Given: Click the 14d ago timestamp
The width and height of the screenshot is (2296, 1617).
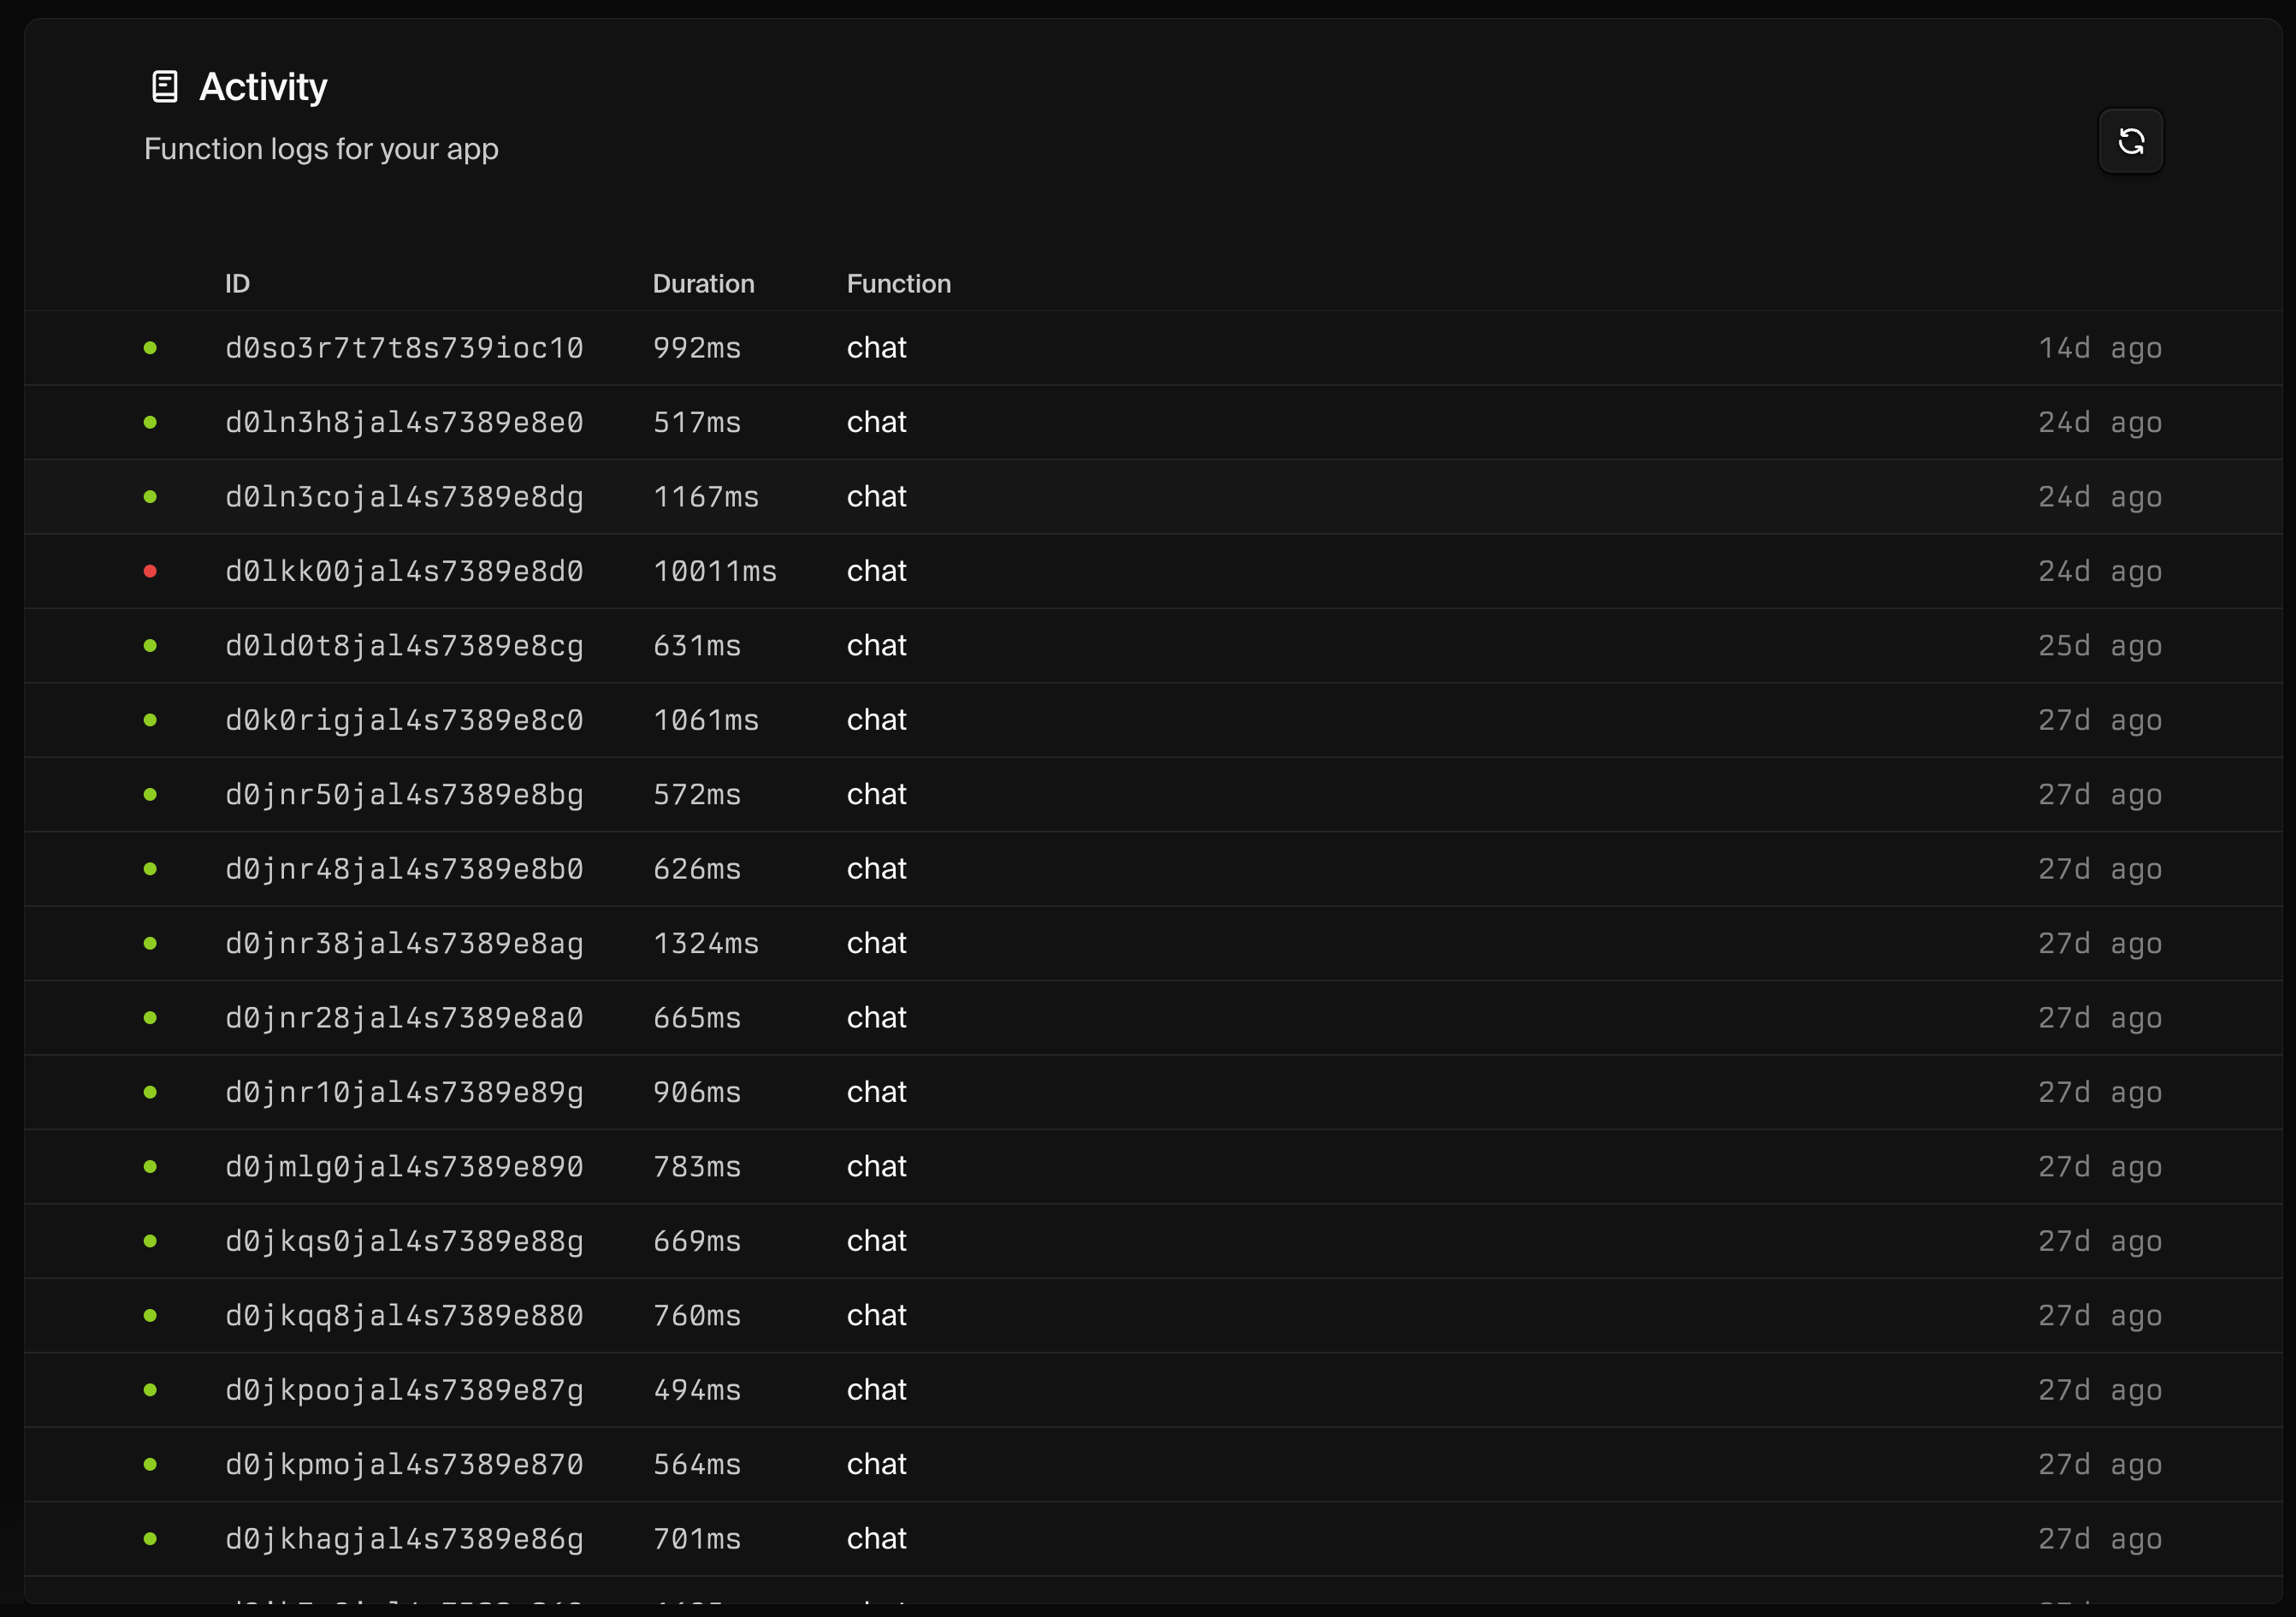Looking at the screenshot, I should pyautogui.click(x=2099, y=348).
